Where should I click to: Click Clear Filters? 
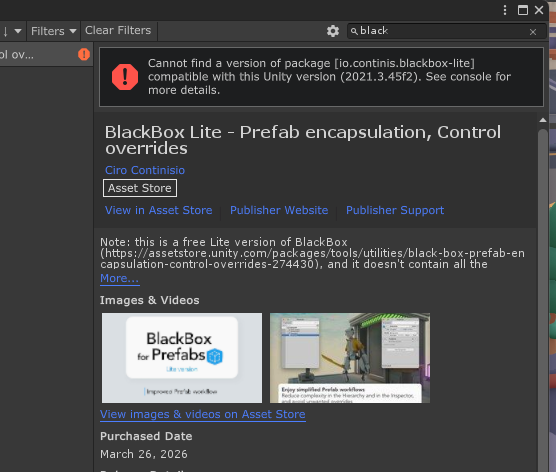pyautogui.click(x=118, y=30)
